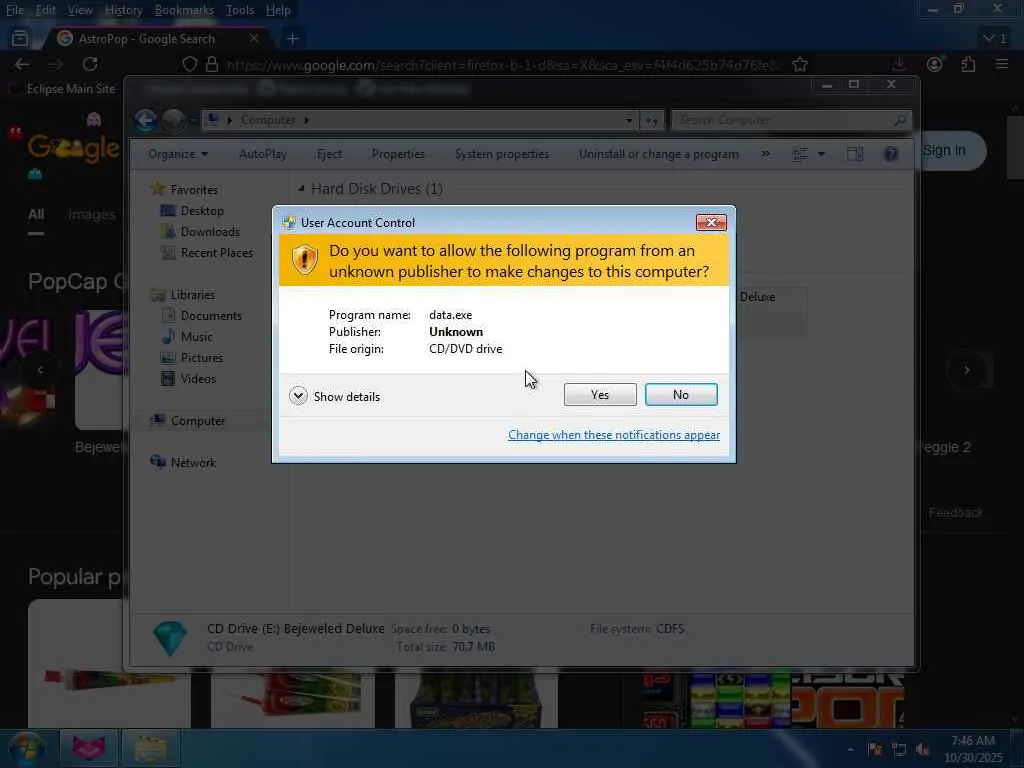Select Music in Explorer sidebar
Image resolution: width=1024 pixels, height=768 pixels.
pos(196,336)
